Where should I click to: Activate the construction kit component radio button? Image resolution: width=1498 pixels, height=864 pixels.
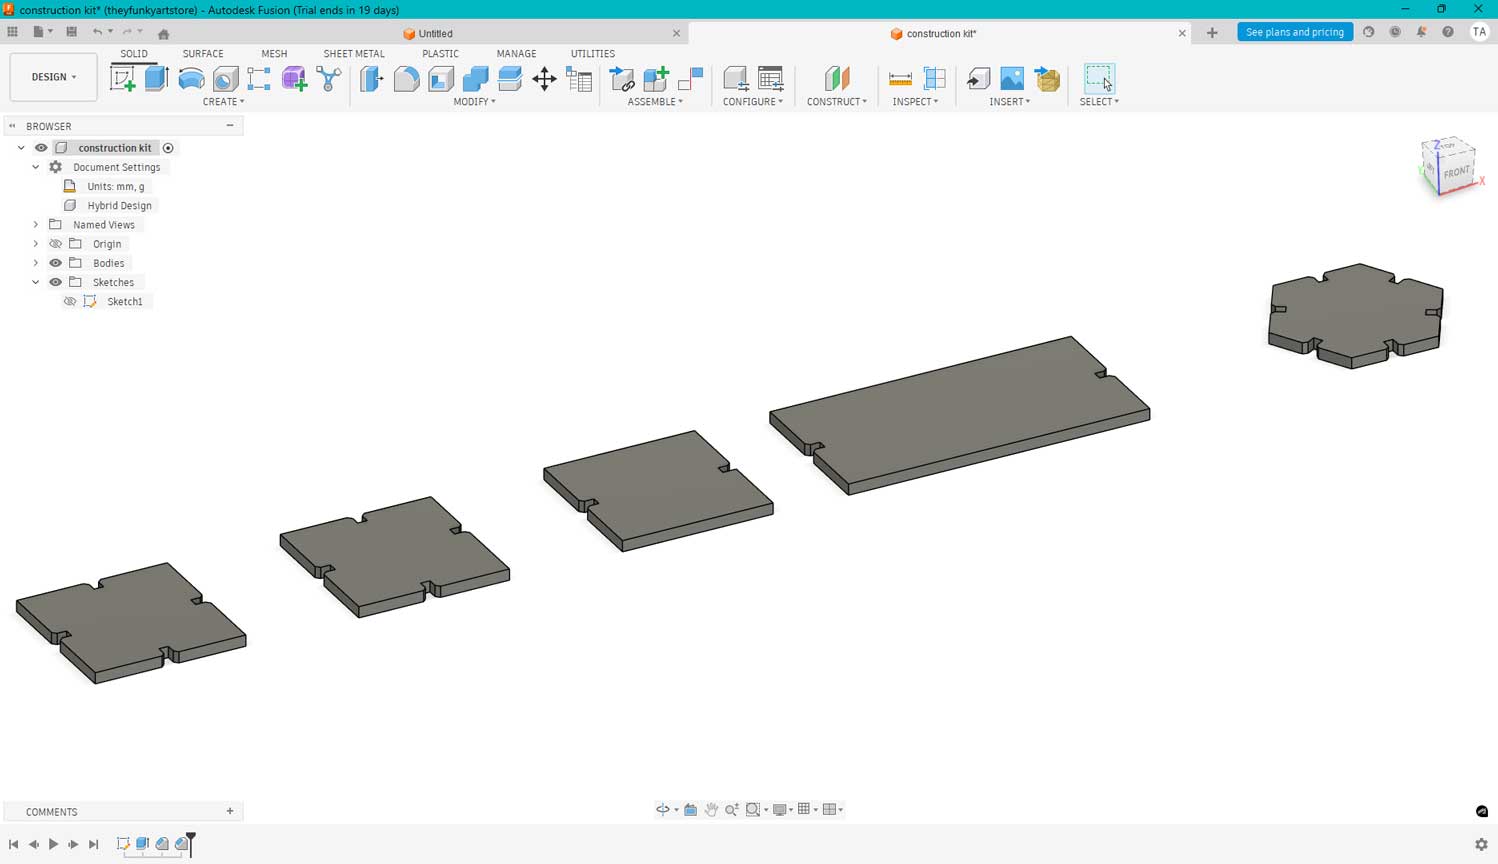168,148
